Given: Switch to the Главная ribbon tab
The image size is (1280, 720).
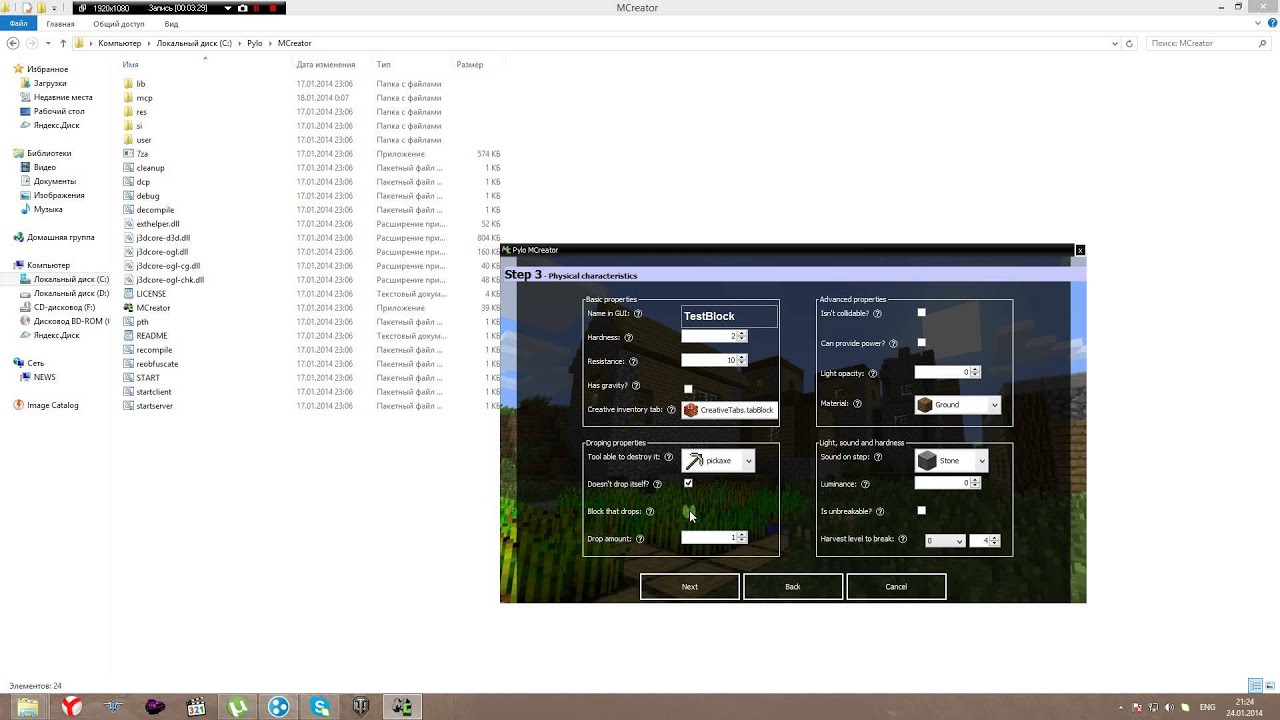Looking at the screenshot, I should [60, 23].
